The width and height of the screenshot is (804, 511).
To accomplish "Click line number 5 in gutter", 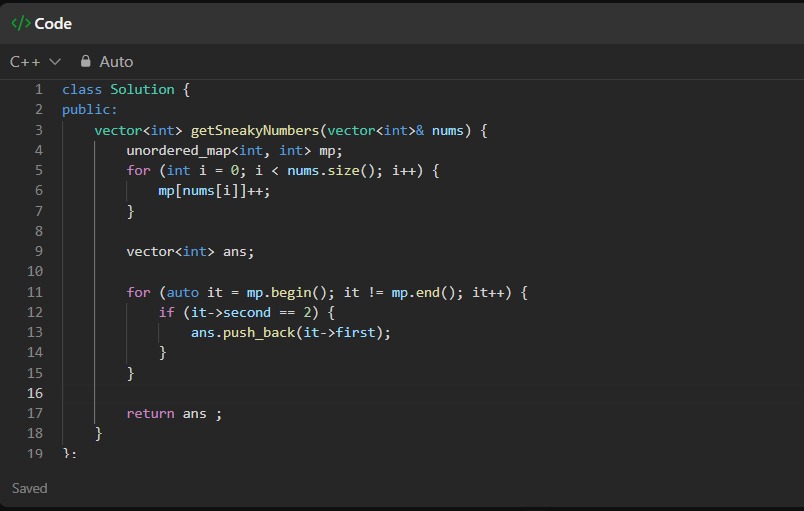I will tap(39, 170).
